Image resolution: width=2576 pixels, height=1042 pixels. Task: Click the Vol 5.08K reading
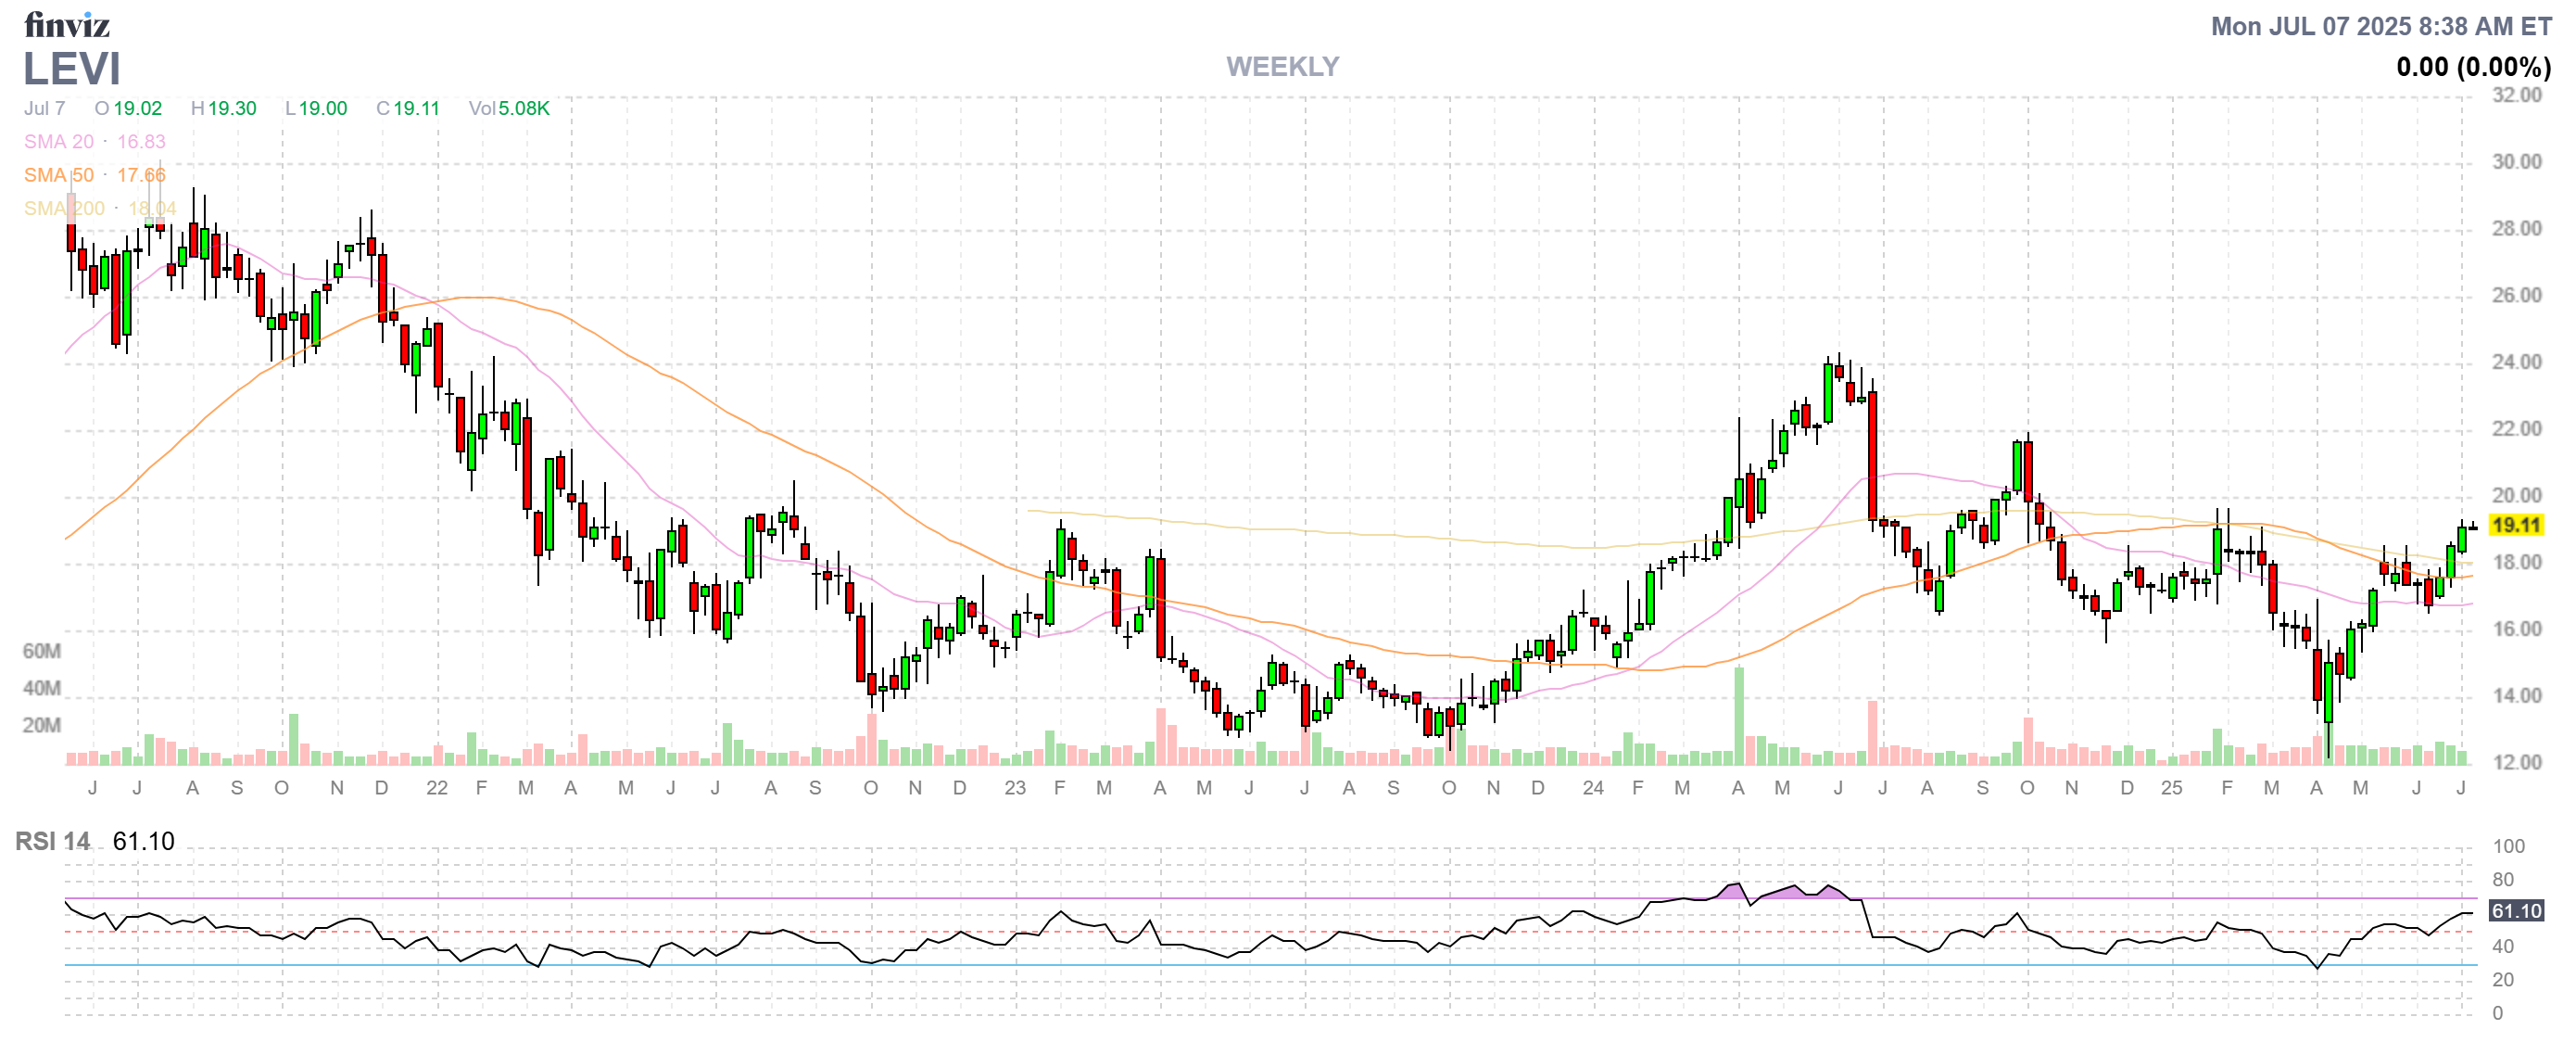509,108
